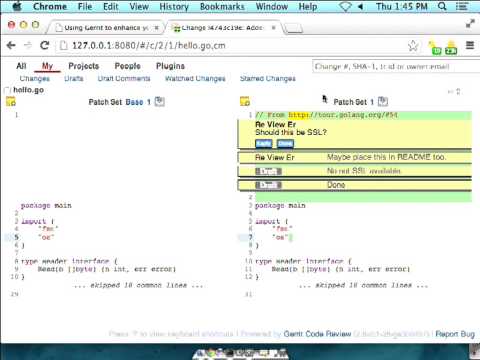Open the Chrome hamburger menu

click(x=470, y=45)
